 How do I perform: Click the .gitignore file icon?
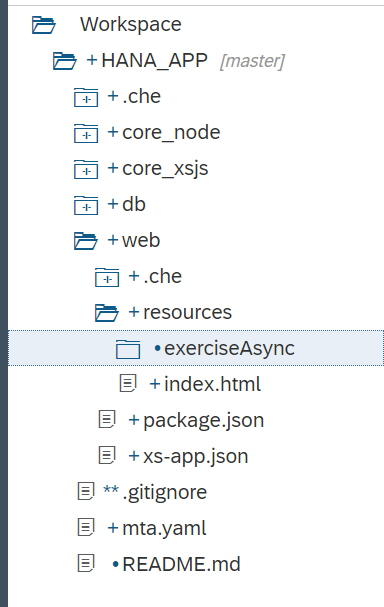coord(86,492)
